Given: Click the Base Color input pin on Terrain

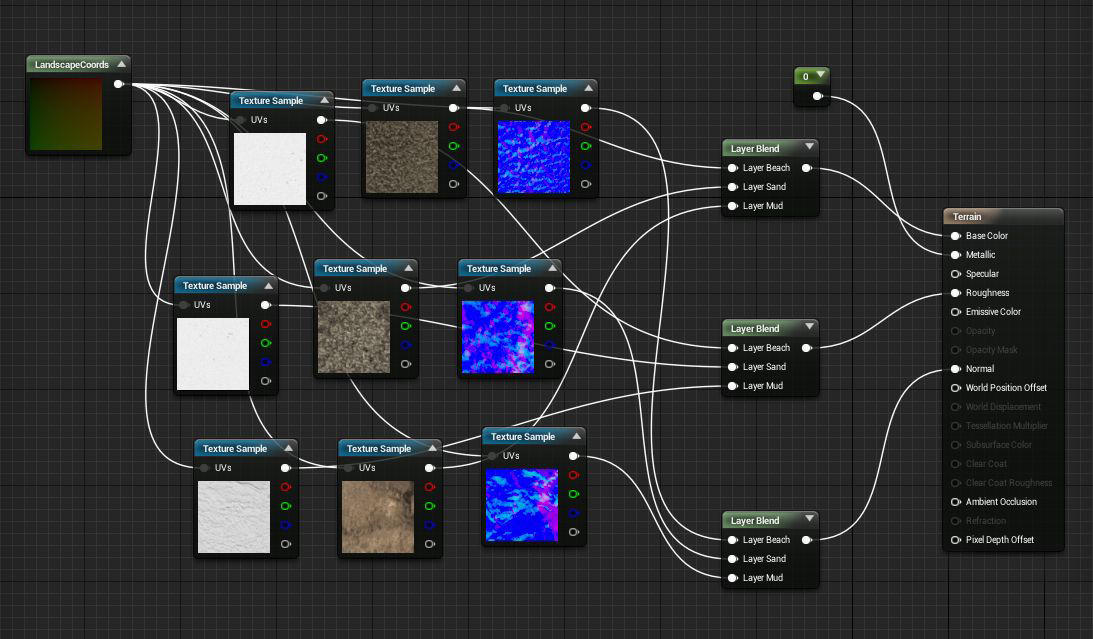Looking at the screenshot, I should tap(956, 236).
